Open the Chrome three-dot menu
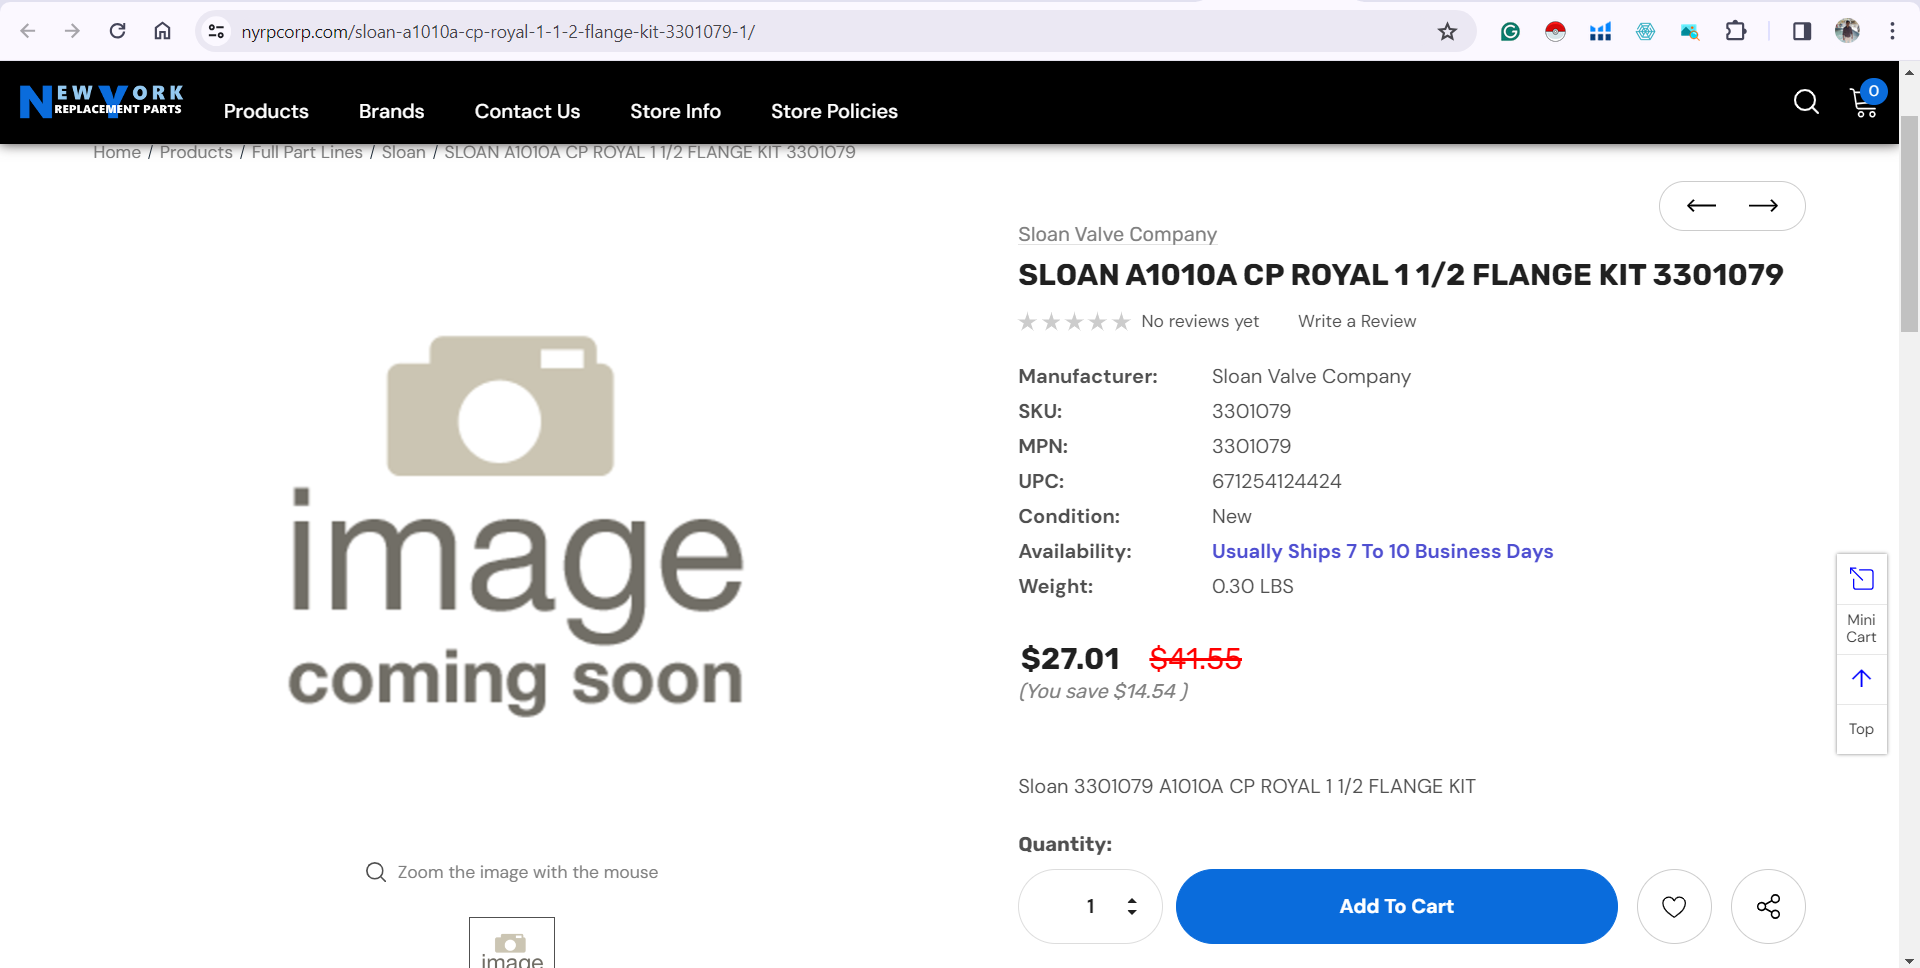1920x968 pixels. coord(1892,31)
